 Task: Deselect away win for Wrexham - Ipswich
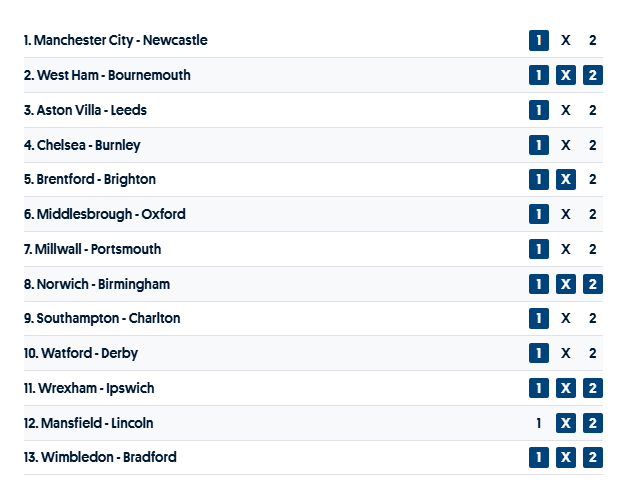pyautogui.click(x=592, y=388)
